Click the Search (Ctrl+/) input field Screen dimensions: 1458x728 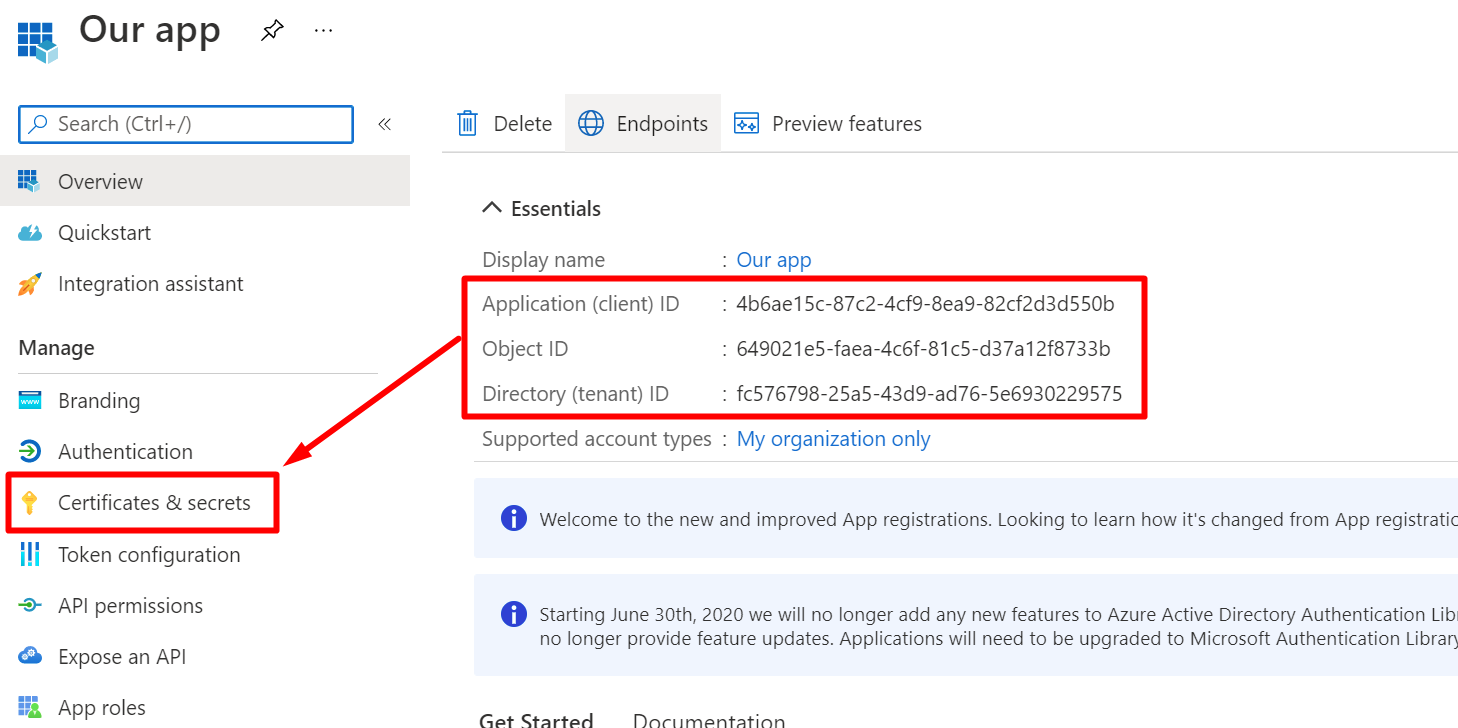(x=186, y=124)
